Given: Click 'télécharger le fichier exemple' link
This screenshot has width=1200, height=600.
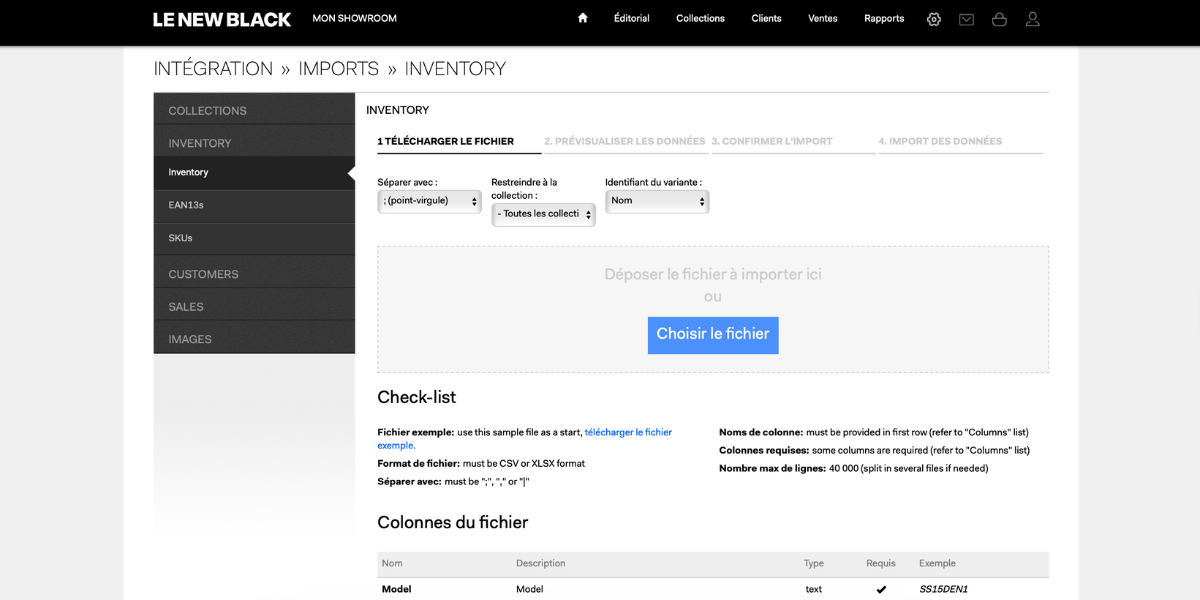Looking at the screenshot, I should pos(628,433).
